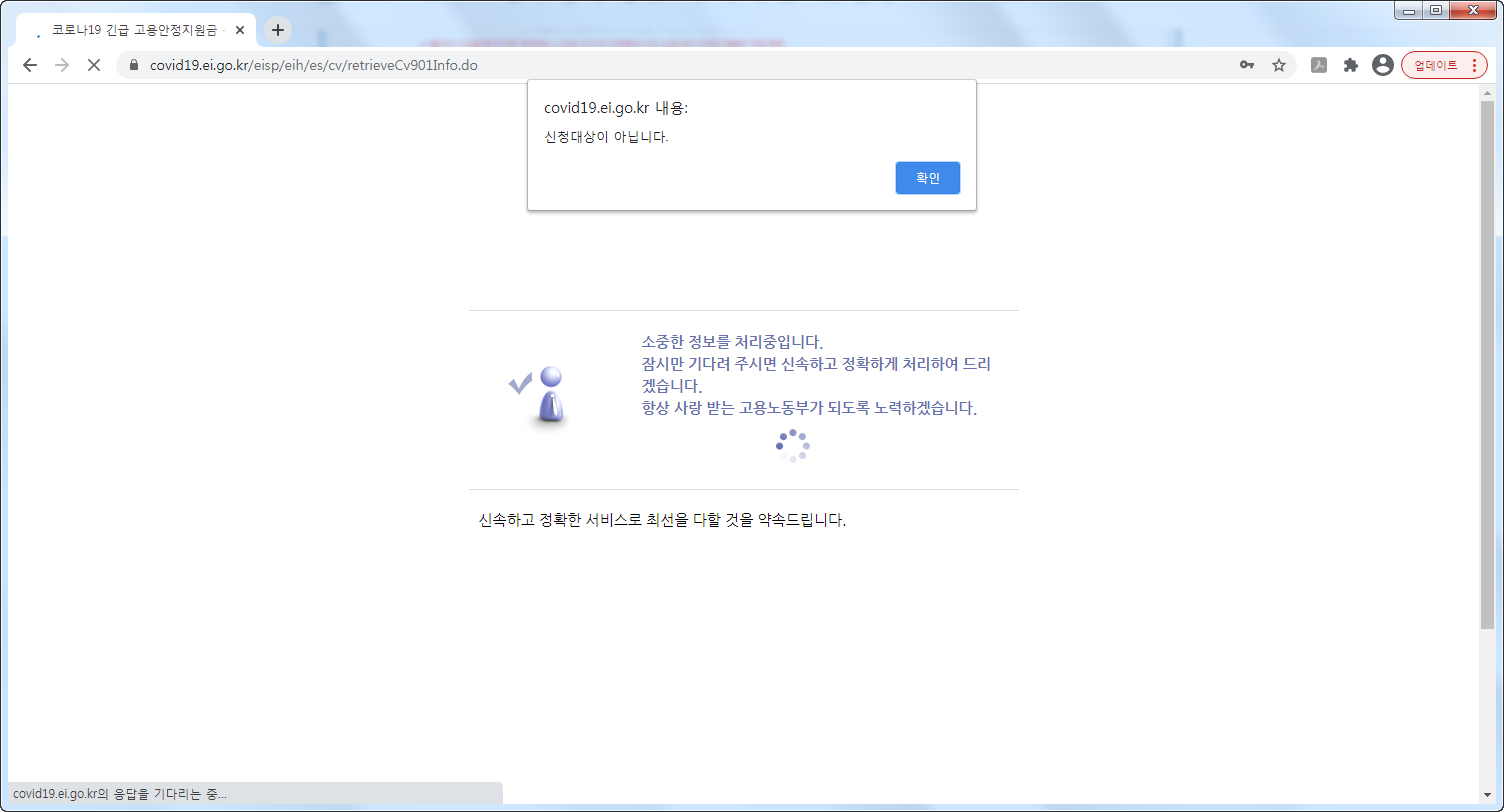Click the status bar waiting message
1504x812 pixels.
tap(120, 793)
